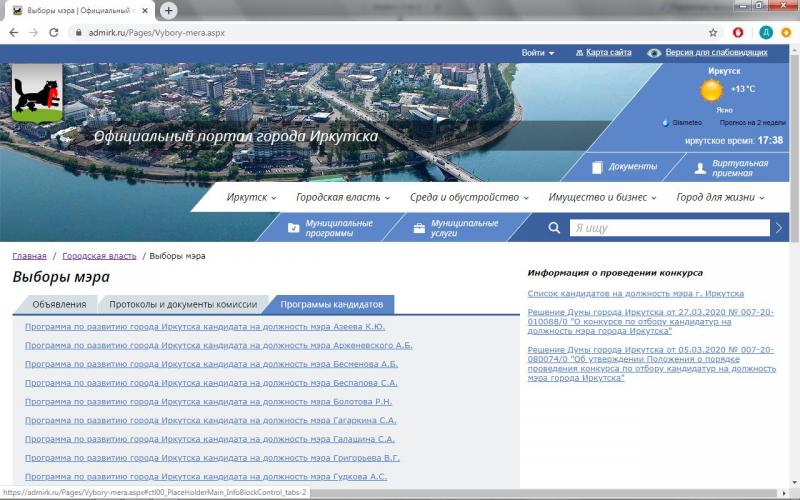Expand the Войти dropdown
The width and height of the screenshot is (800, 500).
[x=538, y=53]
